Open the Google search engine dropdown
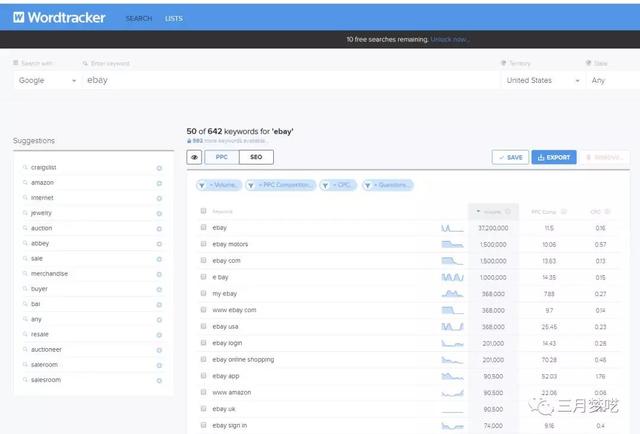This screenshot has width=640, height=434. [x=47, y=80]
